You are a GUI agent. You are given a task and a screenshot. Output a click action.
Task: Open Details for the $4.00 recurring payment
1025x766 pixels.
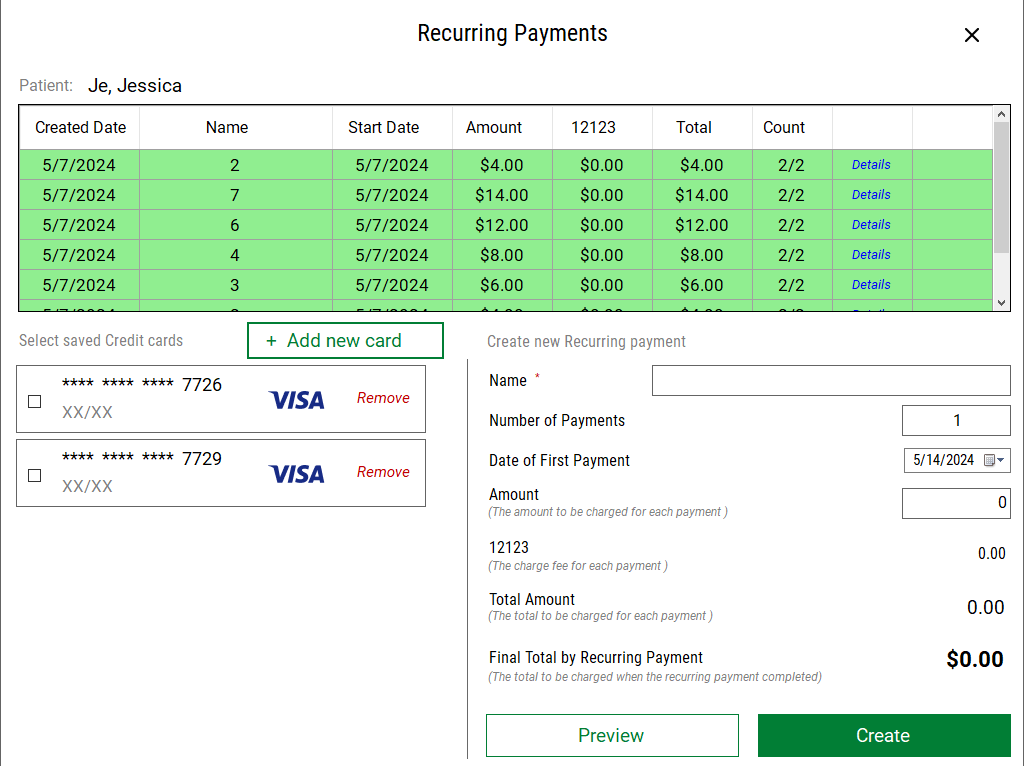pos(871,164)
